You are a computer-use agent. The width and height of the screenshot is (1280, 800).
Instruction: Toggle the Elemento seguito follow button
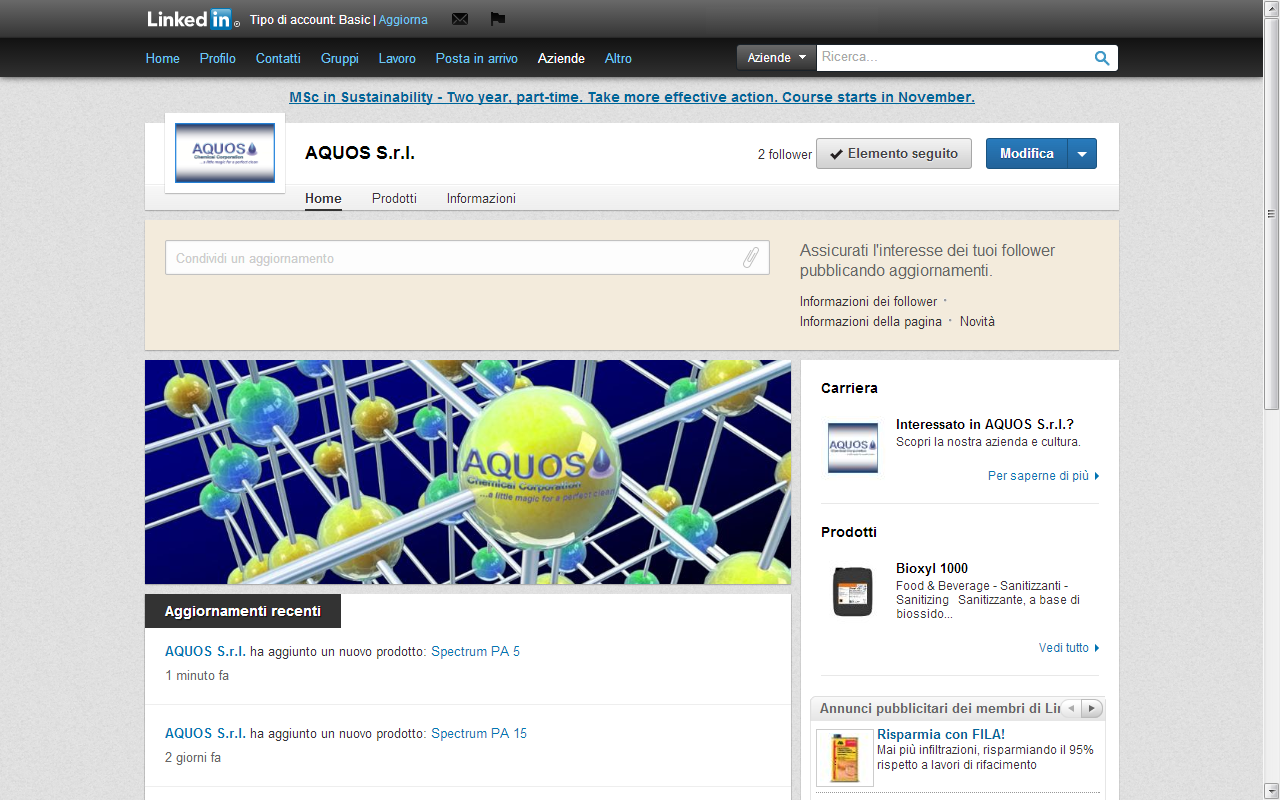pos(894,154)
